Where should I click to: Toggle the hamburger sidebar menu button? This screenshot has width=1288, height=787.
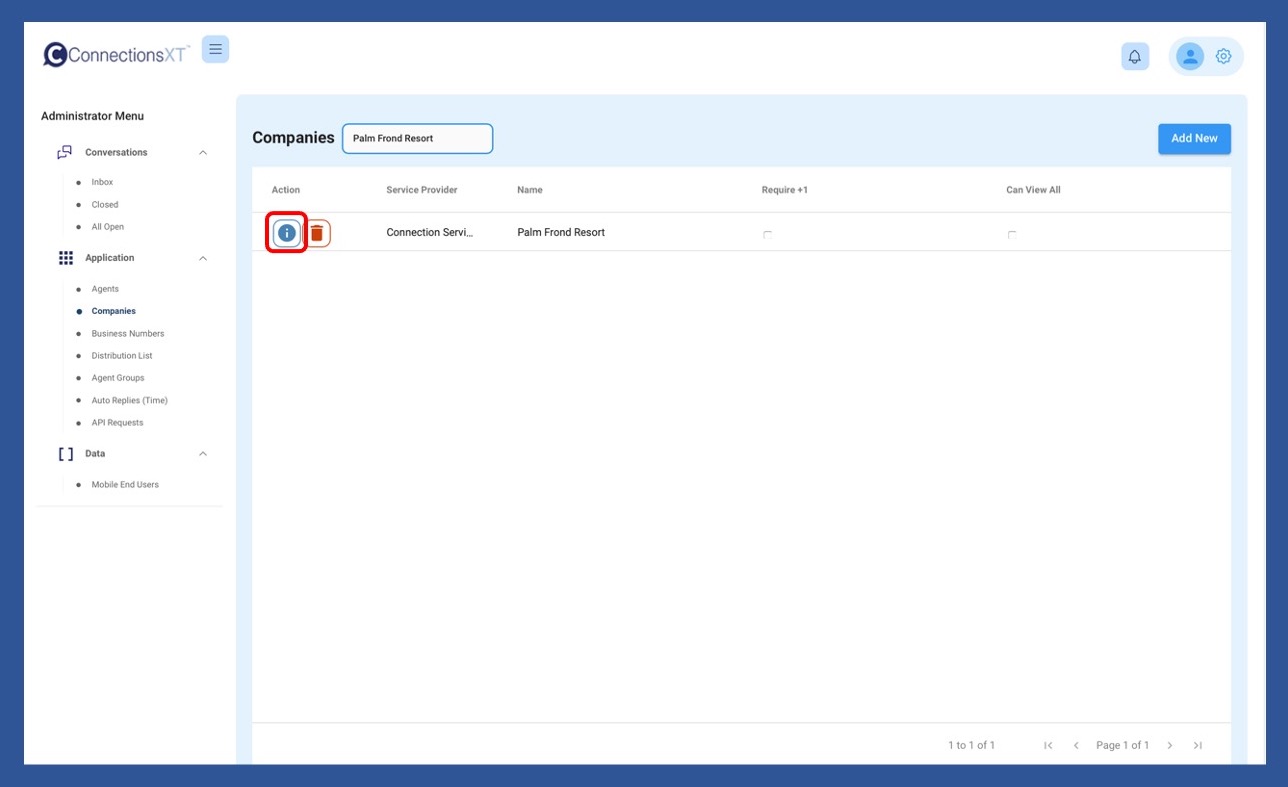[215, 49]
